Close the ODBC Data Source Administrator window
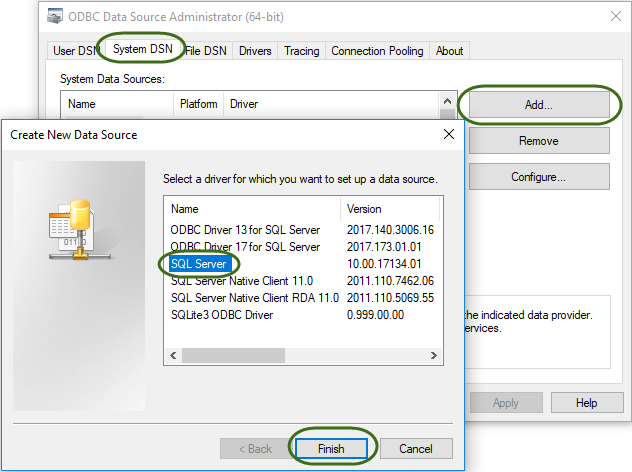The width and height of the screenshot is (632, 472). point(615,17)
